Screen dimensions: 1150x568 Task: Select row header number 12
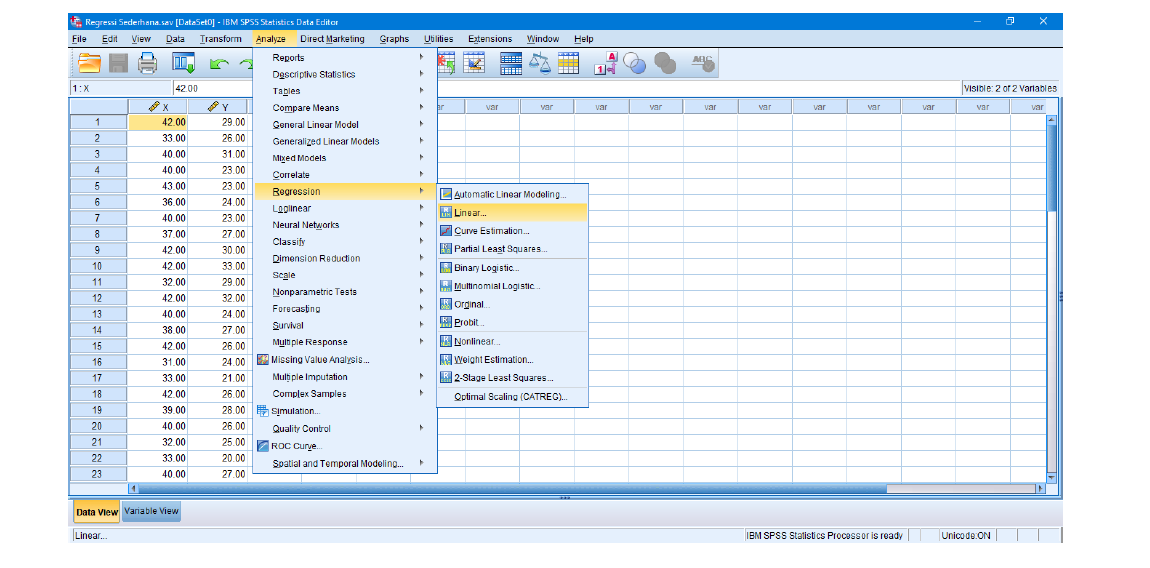(x=98, y=298)
